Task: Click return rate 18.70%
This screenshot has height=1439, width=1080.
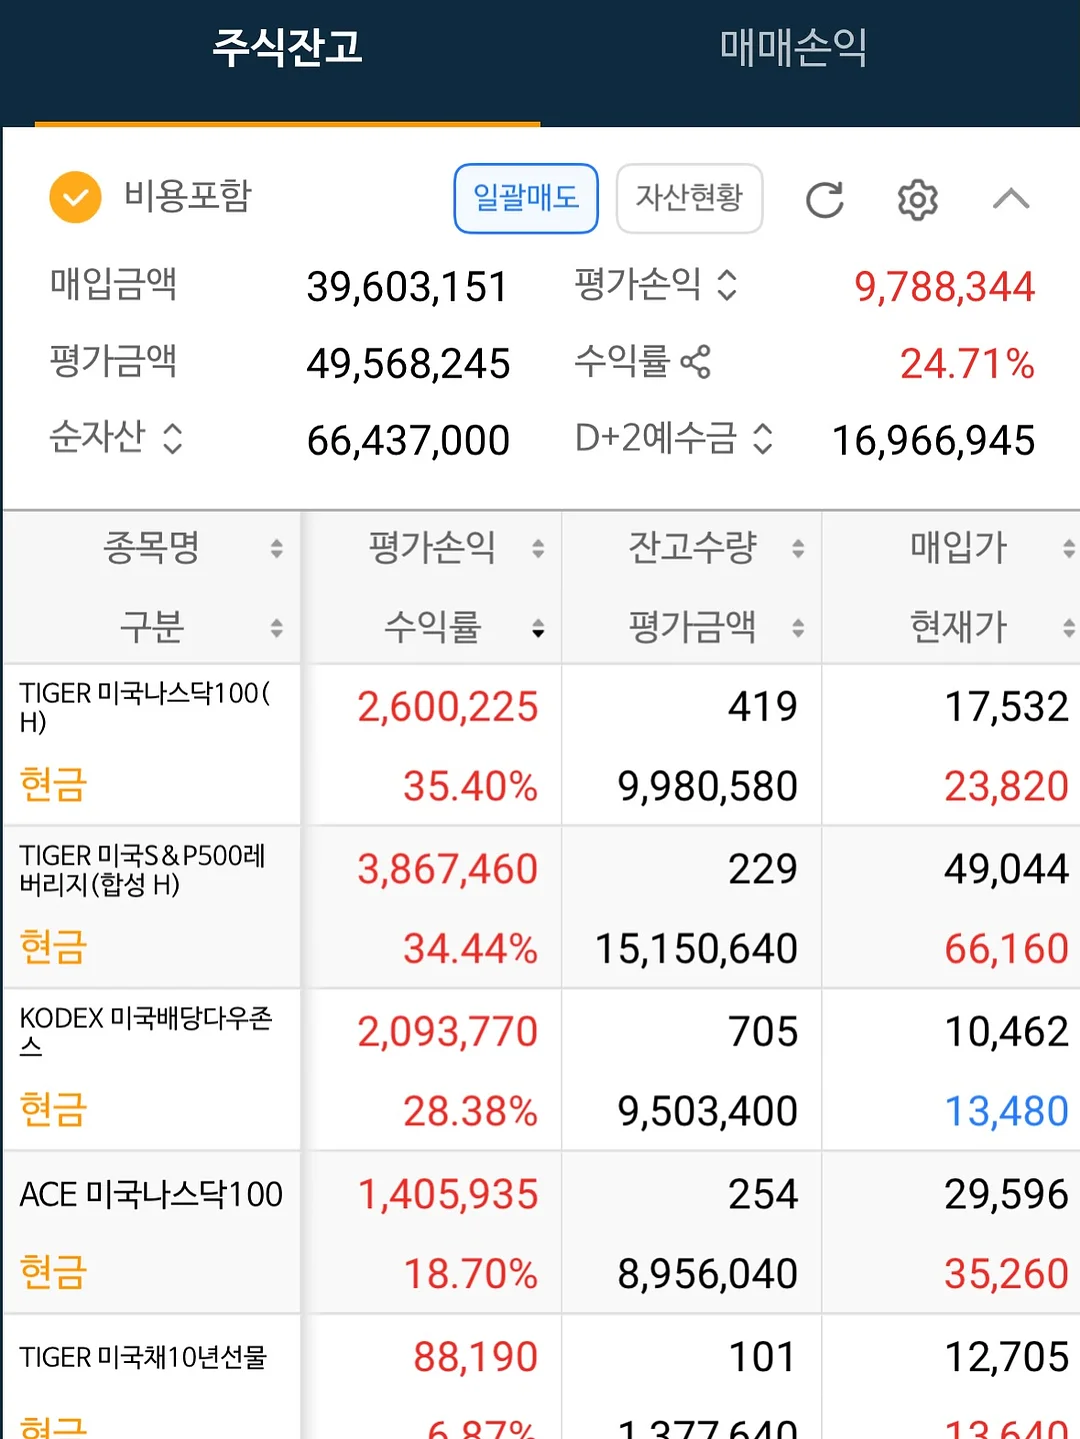Action: coord(470,1274)
